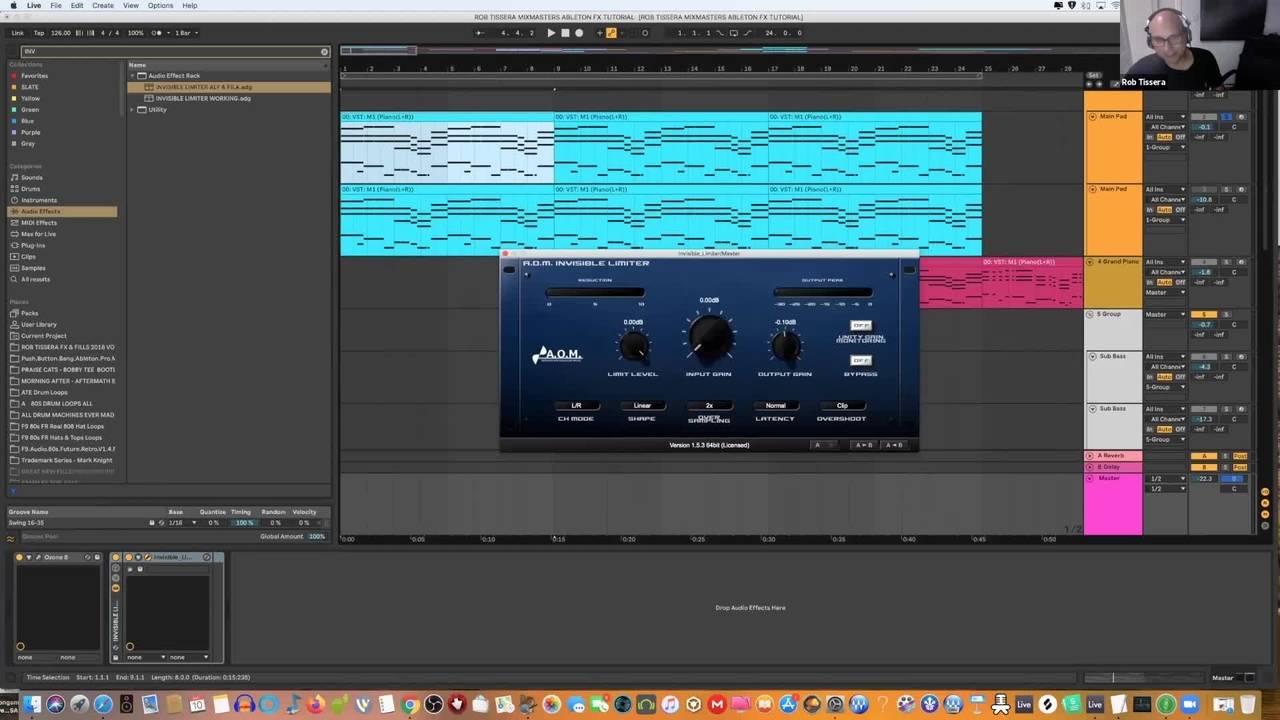Open the Latency Normal selector

(775, 406)
